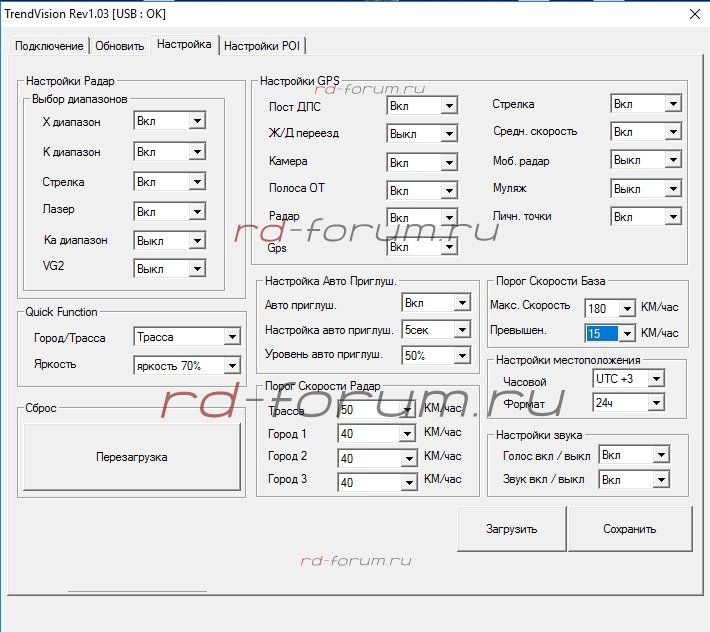The width and height of the screenshot is (710, 632).
Task: Expand the Яркость brightness dropdown
Action: (x=232, y=366)
